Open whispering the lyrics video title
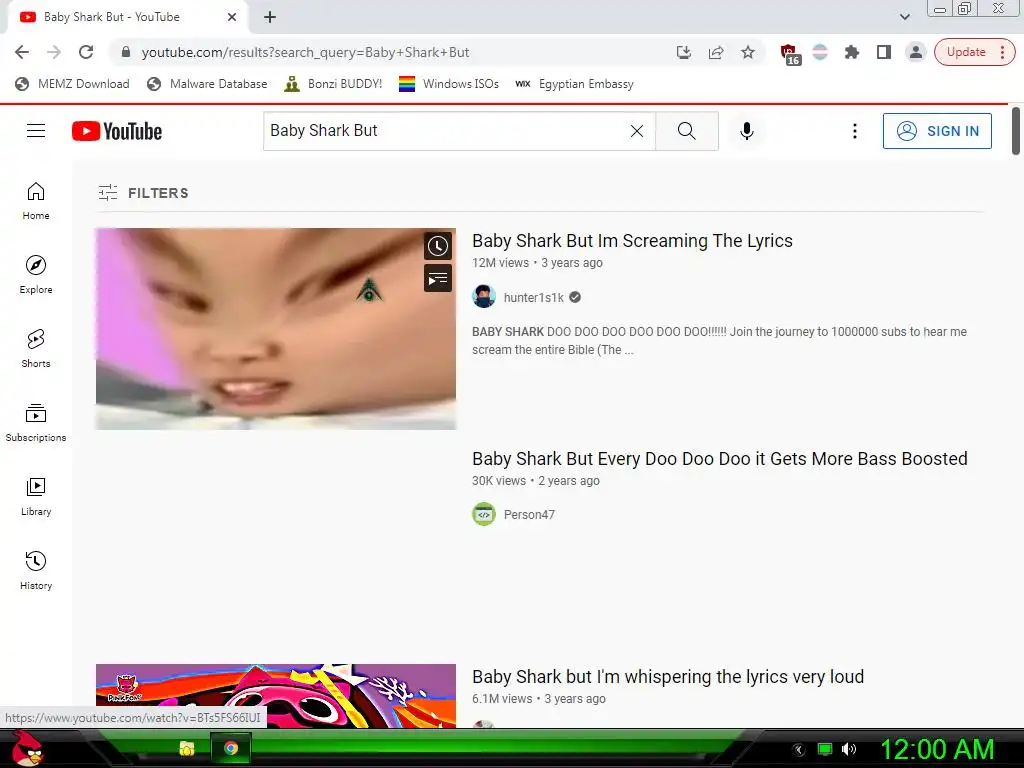Viewport: 1024px width, 768px height. pyautogui.click(x=668, y=677)
